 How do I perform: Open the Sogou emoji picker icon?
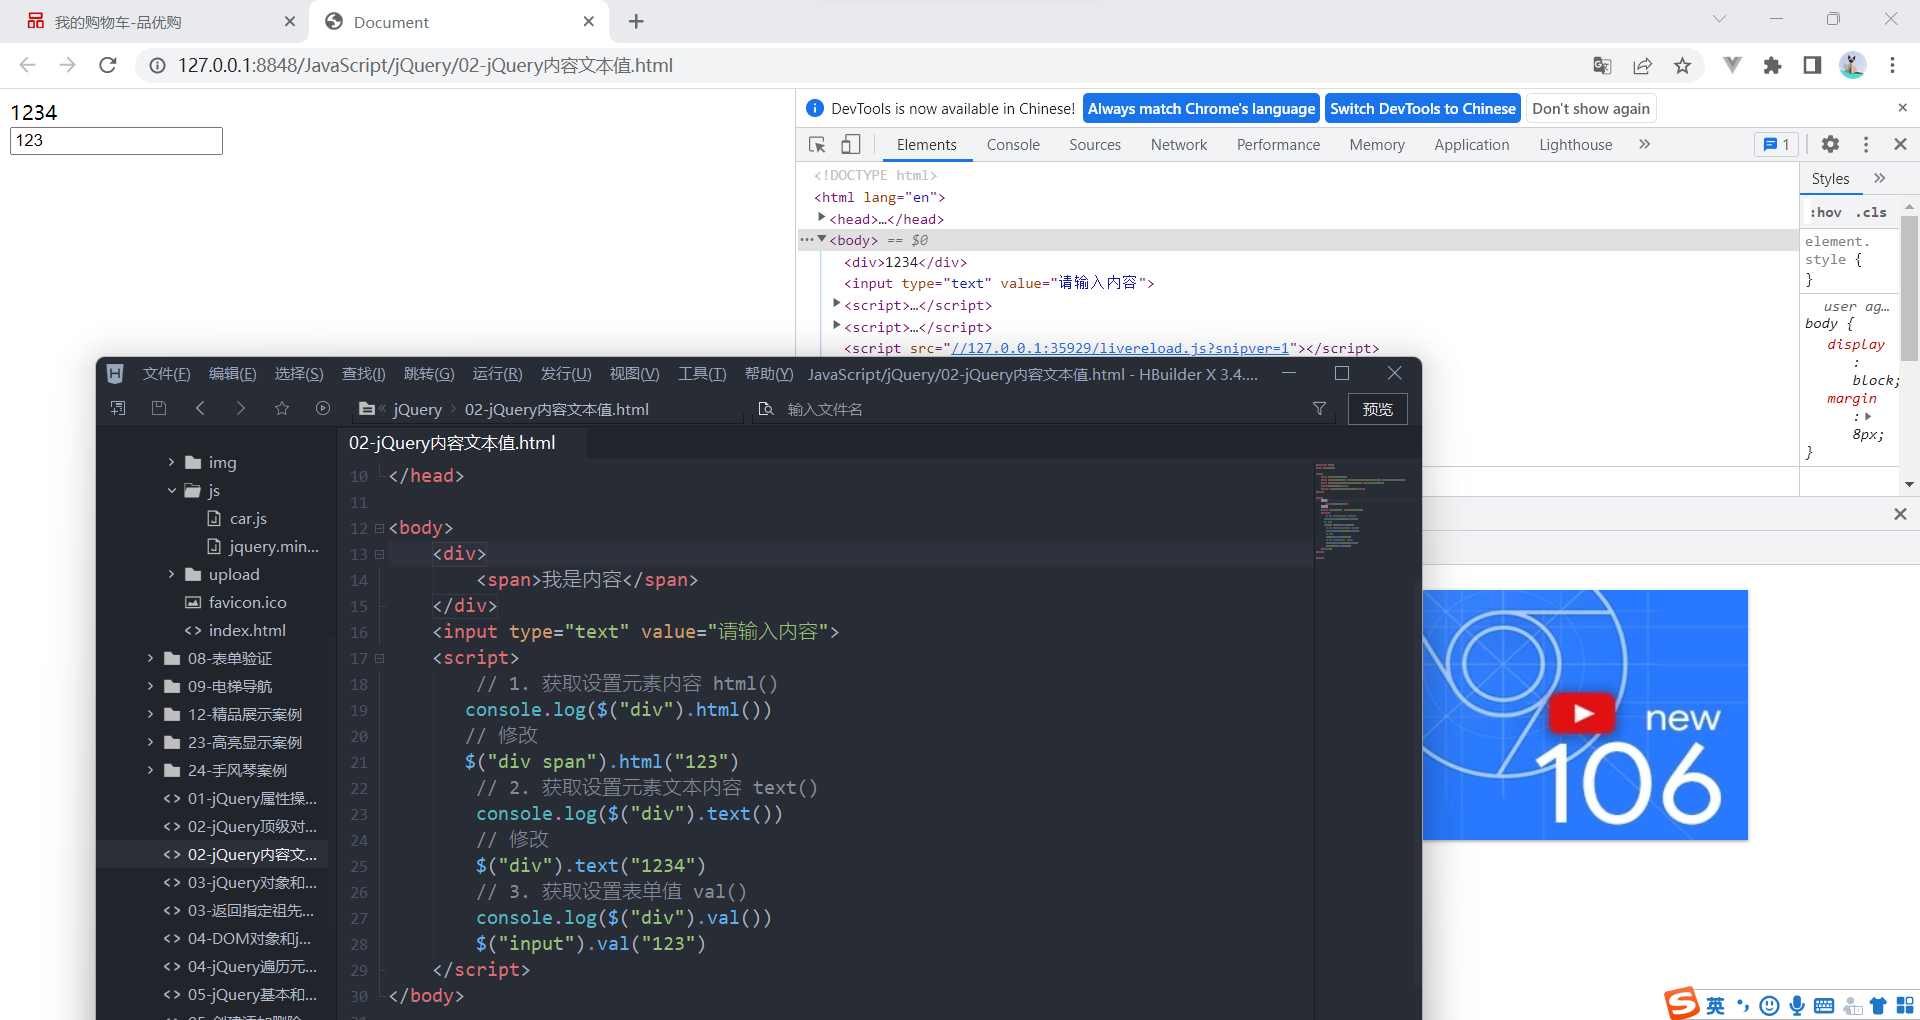click(1769, 1006)
